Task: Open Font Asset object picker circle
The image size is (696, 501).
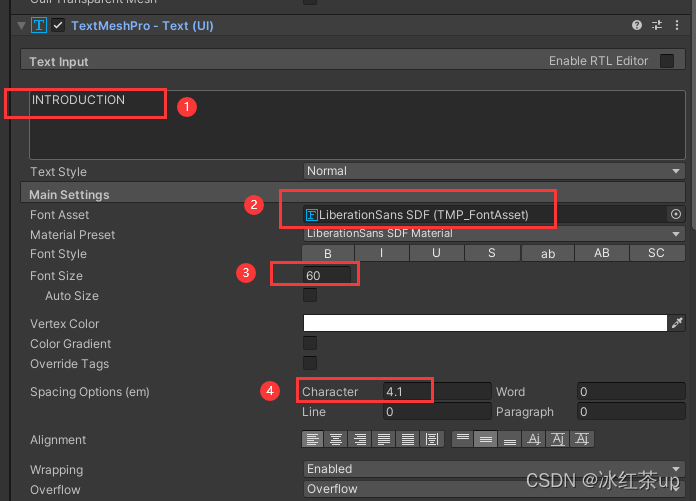Action: point(676,214)
